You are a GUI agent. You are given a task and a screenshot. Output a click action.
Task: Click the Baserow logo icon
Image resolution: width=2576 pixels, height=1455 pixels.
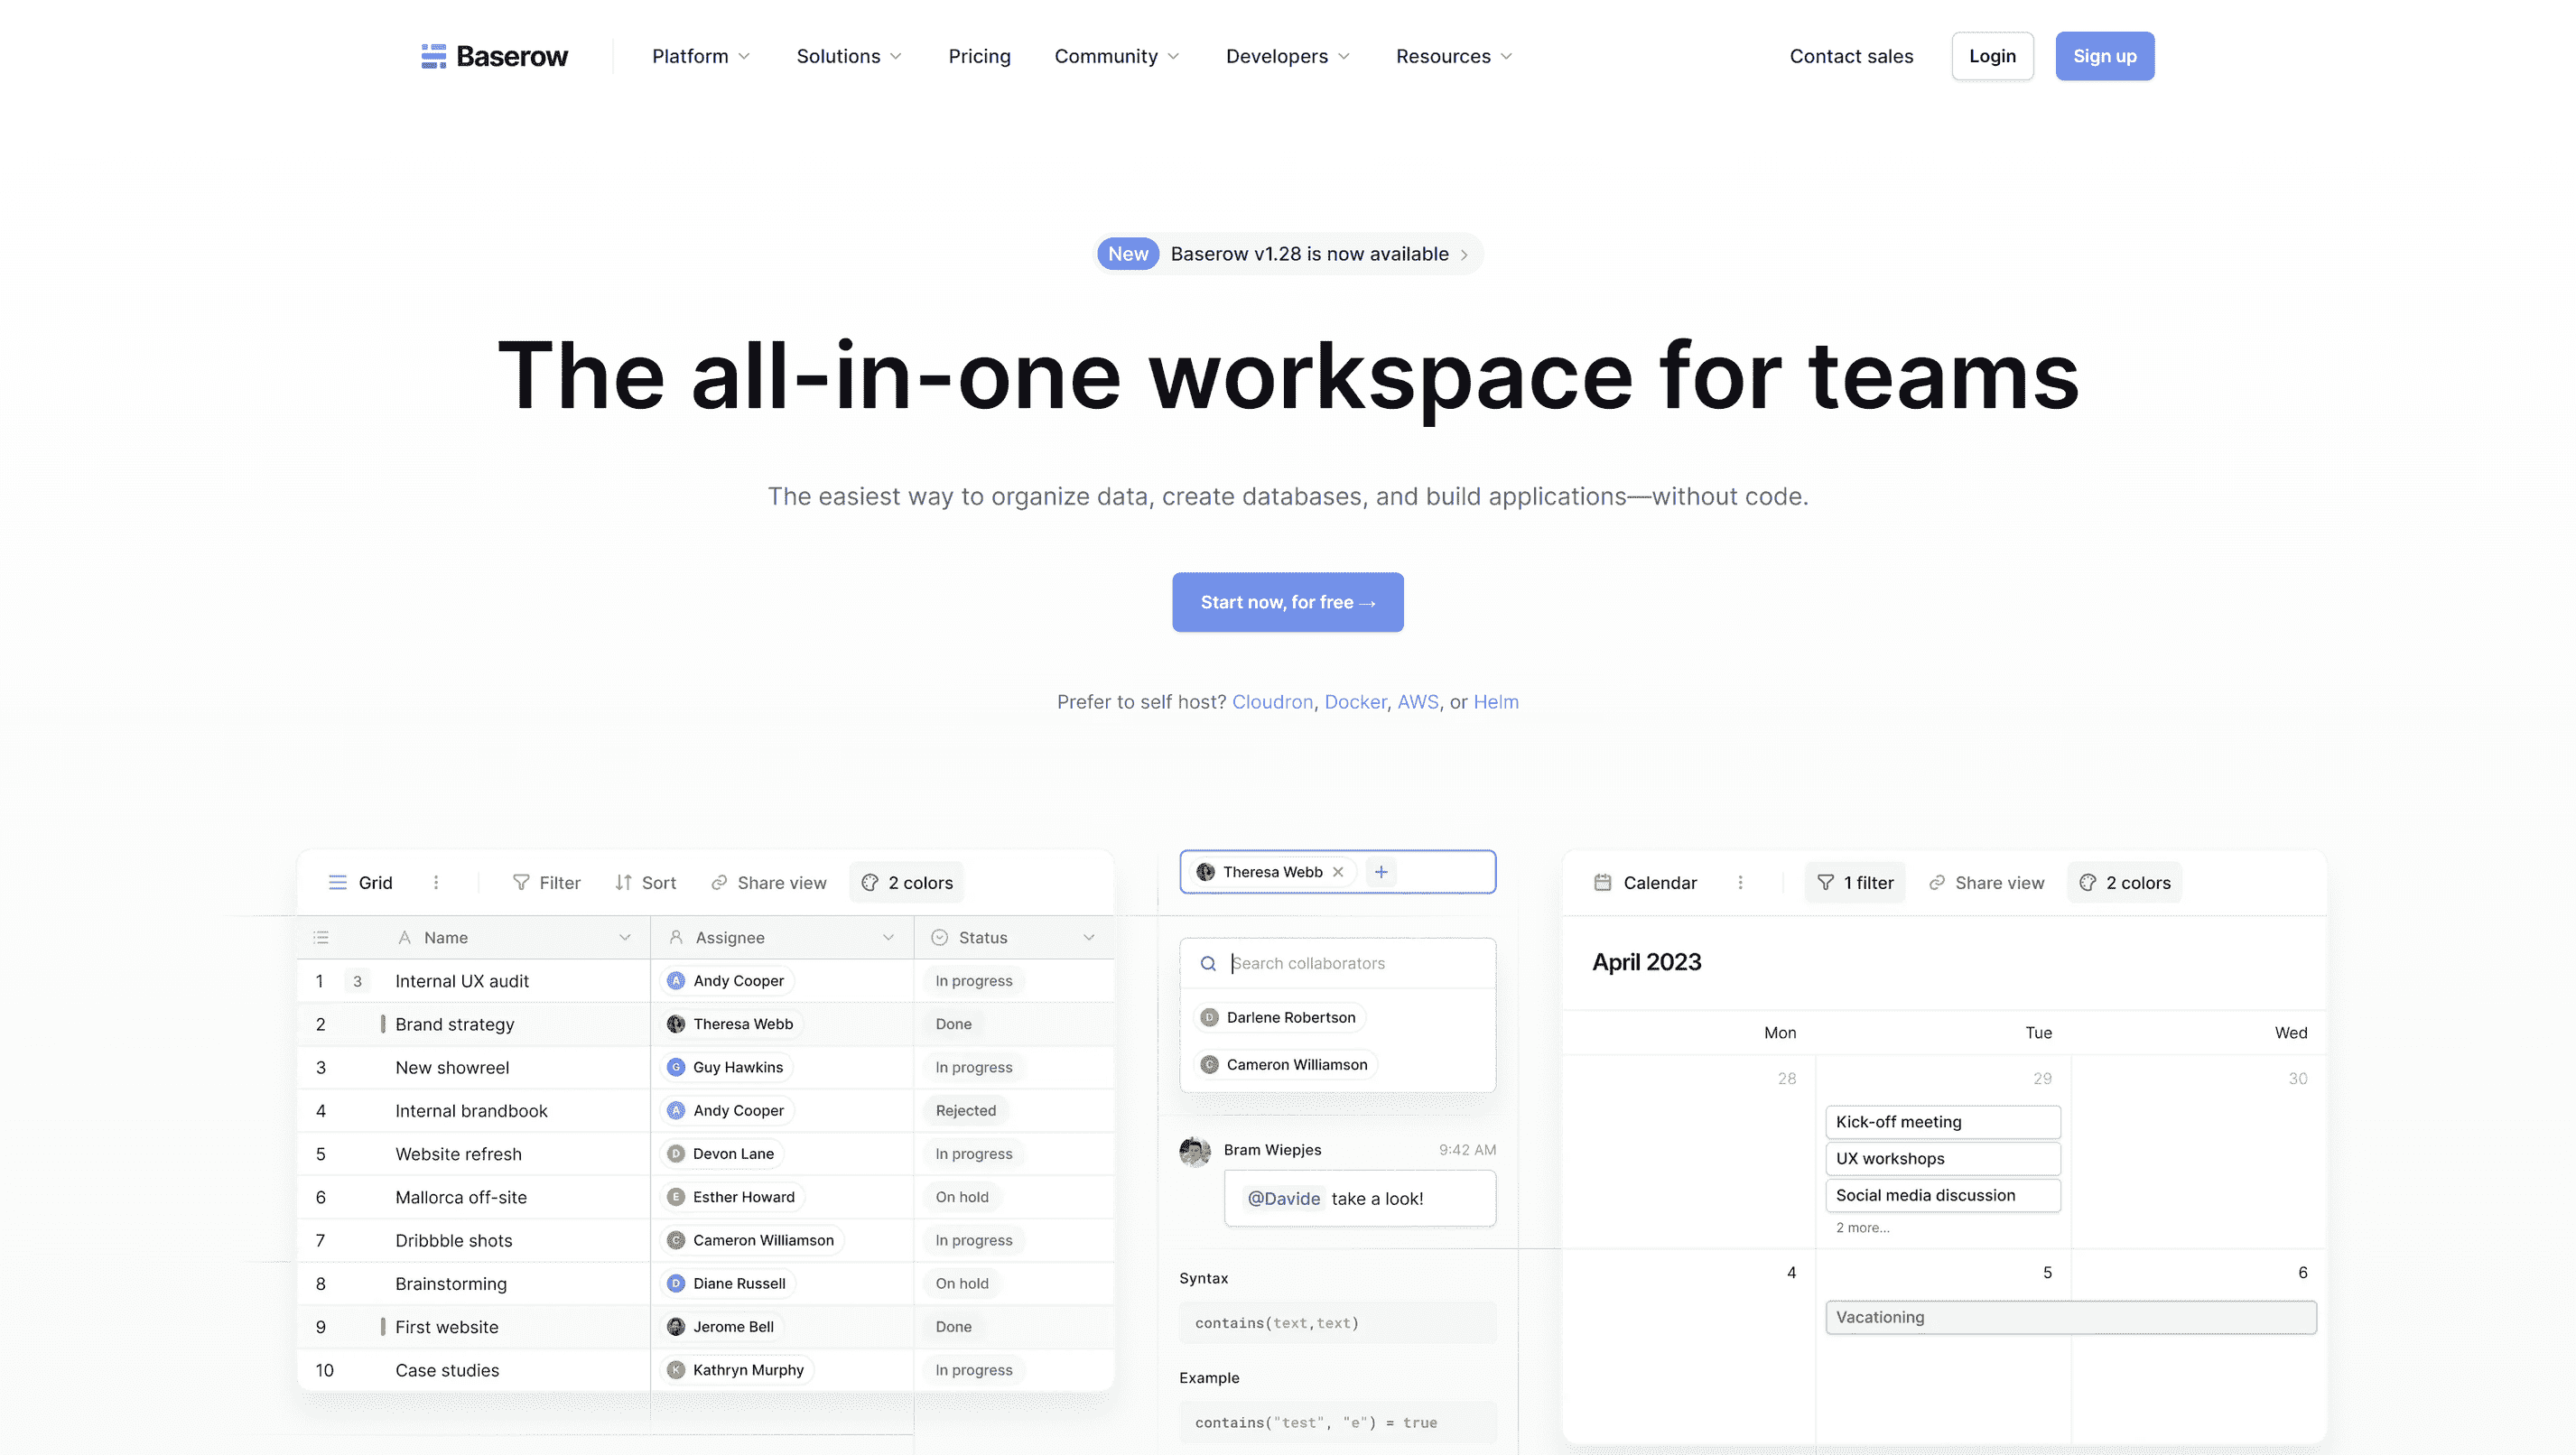click(433, 56)
